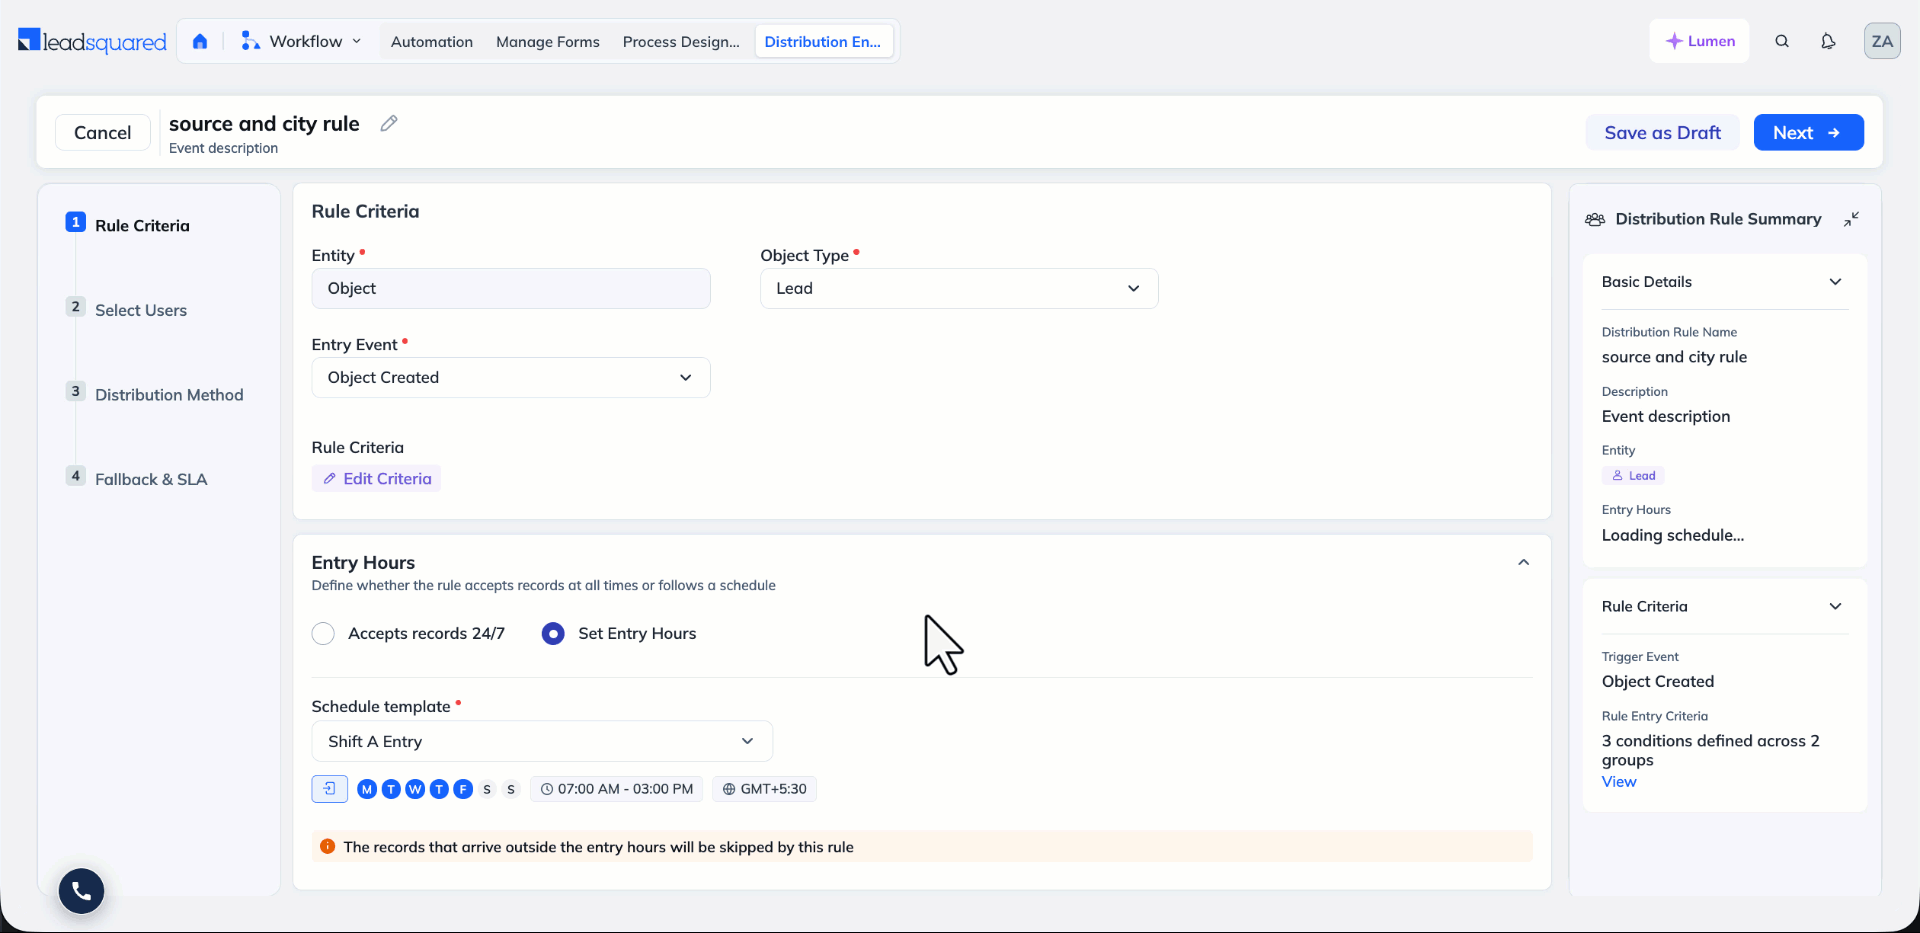Click the Friday day chip
This screenshot has width=1920, height=933.
click(463, 789)
